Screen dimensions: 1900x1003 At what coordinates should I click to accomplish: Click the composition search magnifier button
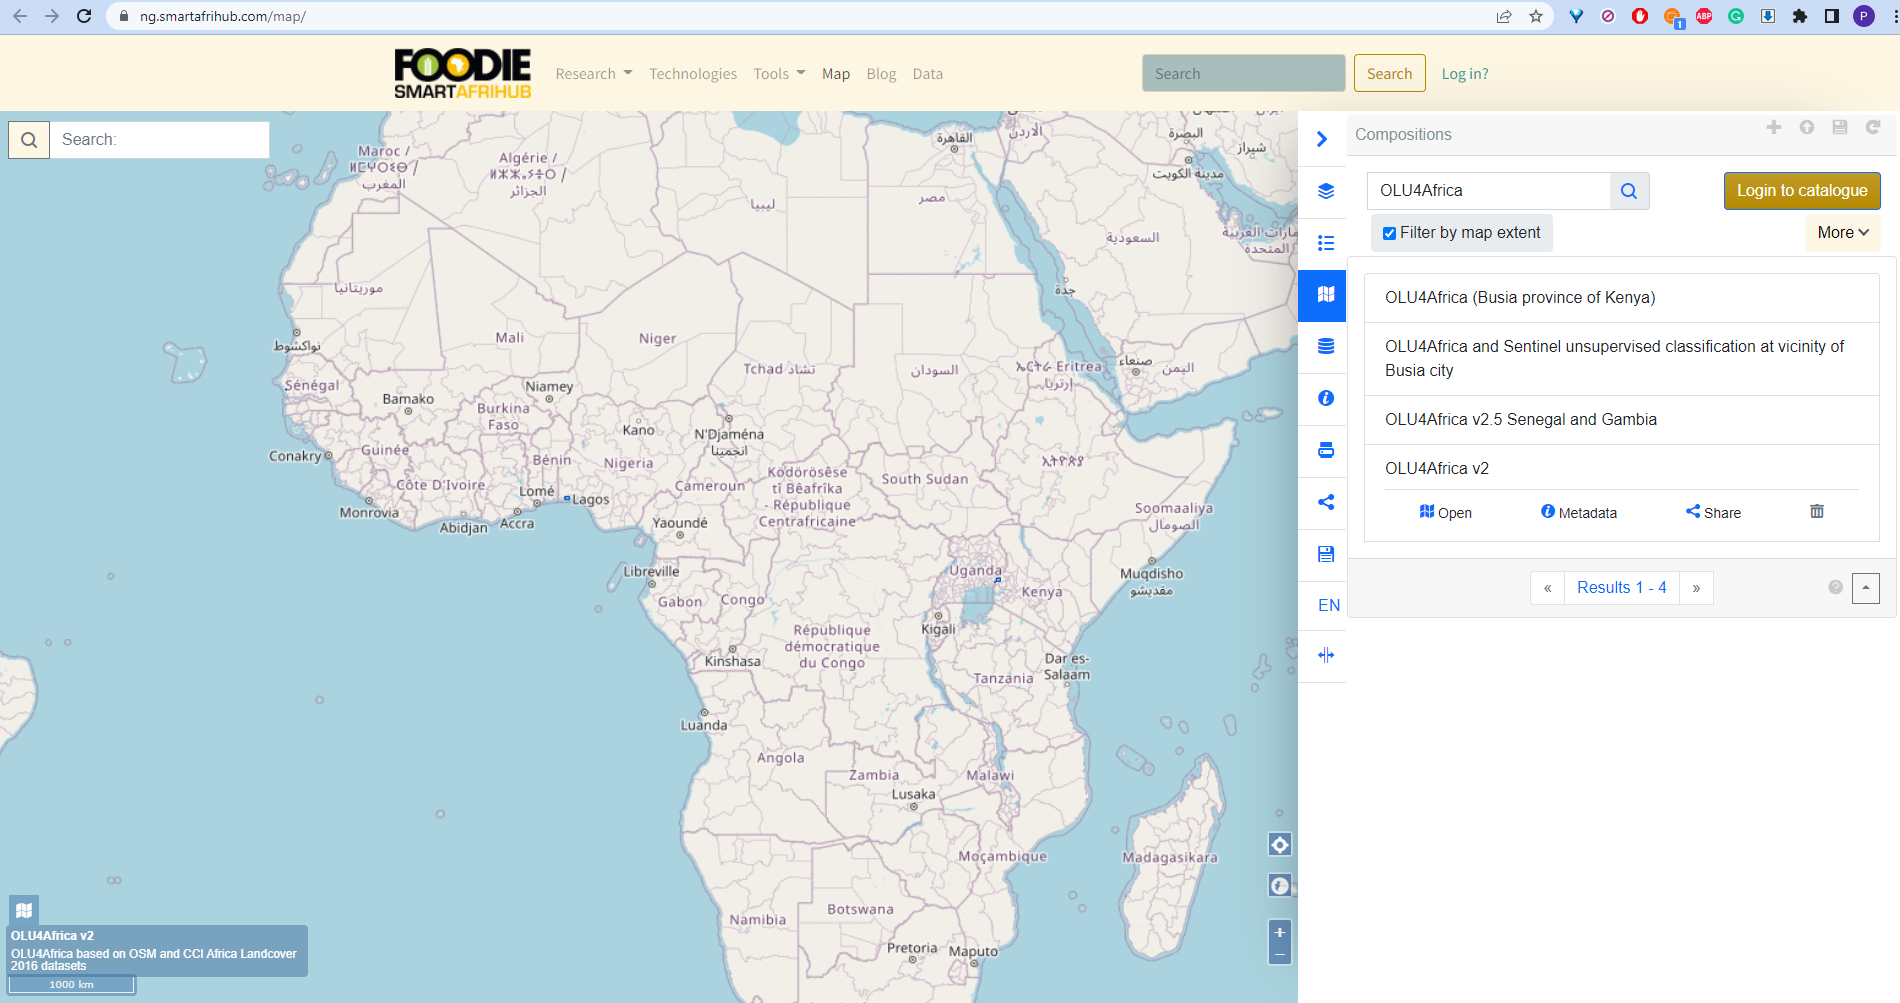coord(1629,191)
